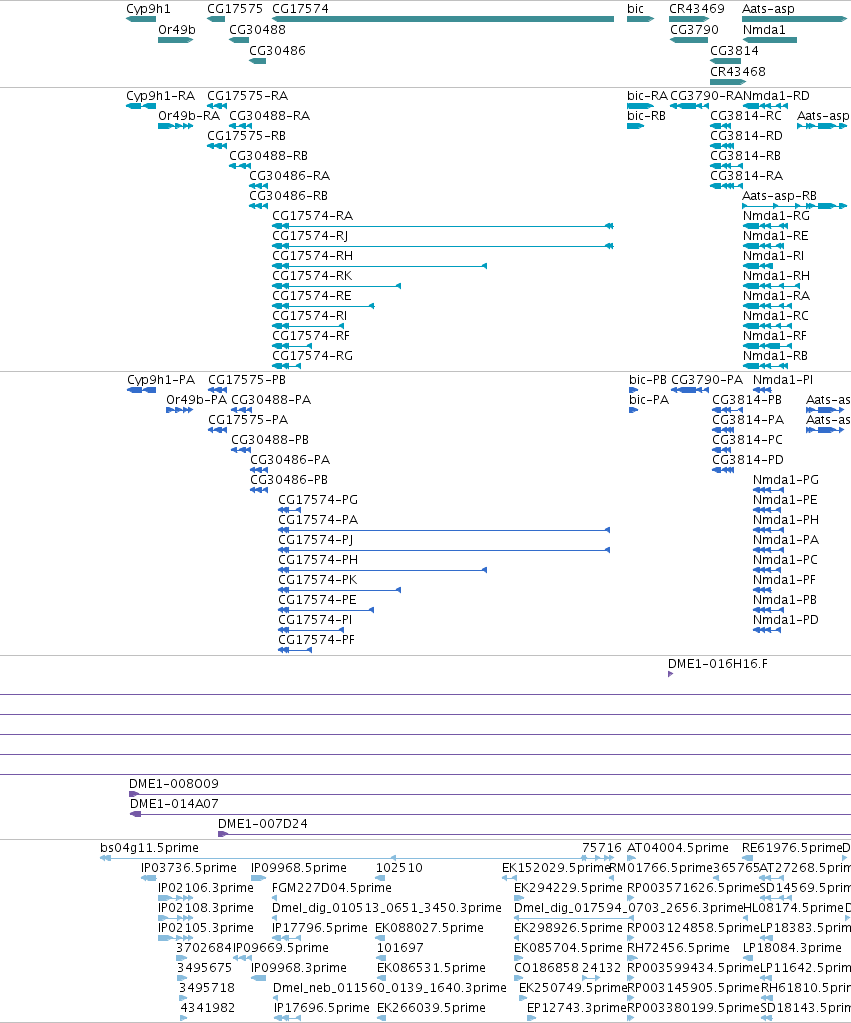Select transcript CG17574-RG
Viewport: 851px width, 1023px height.
pyautogui.click(x=286, y=366)
